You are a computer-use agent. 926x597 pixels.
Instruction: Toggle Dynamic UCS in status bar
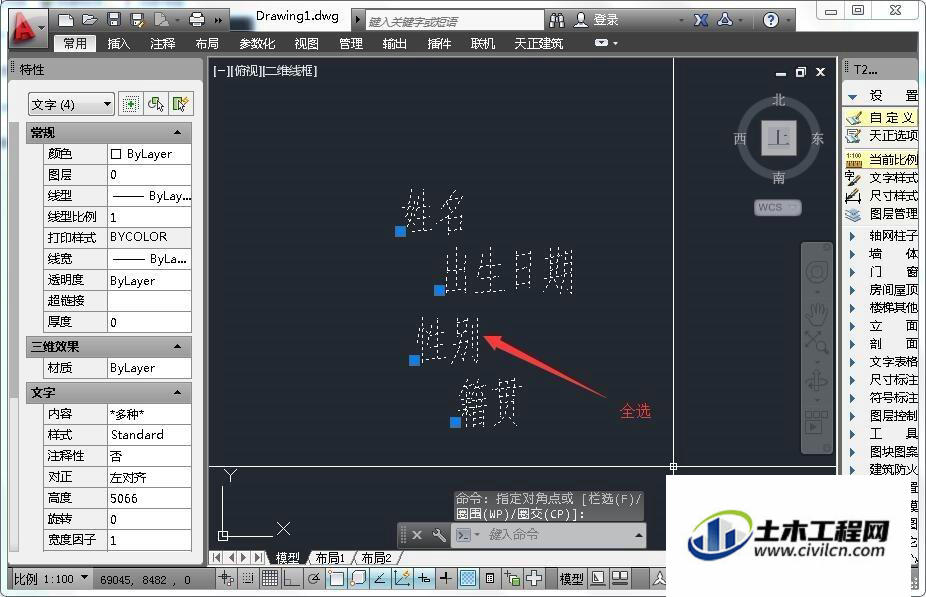tap(402, 579)
